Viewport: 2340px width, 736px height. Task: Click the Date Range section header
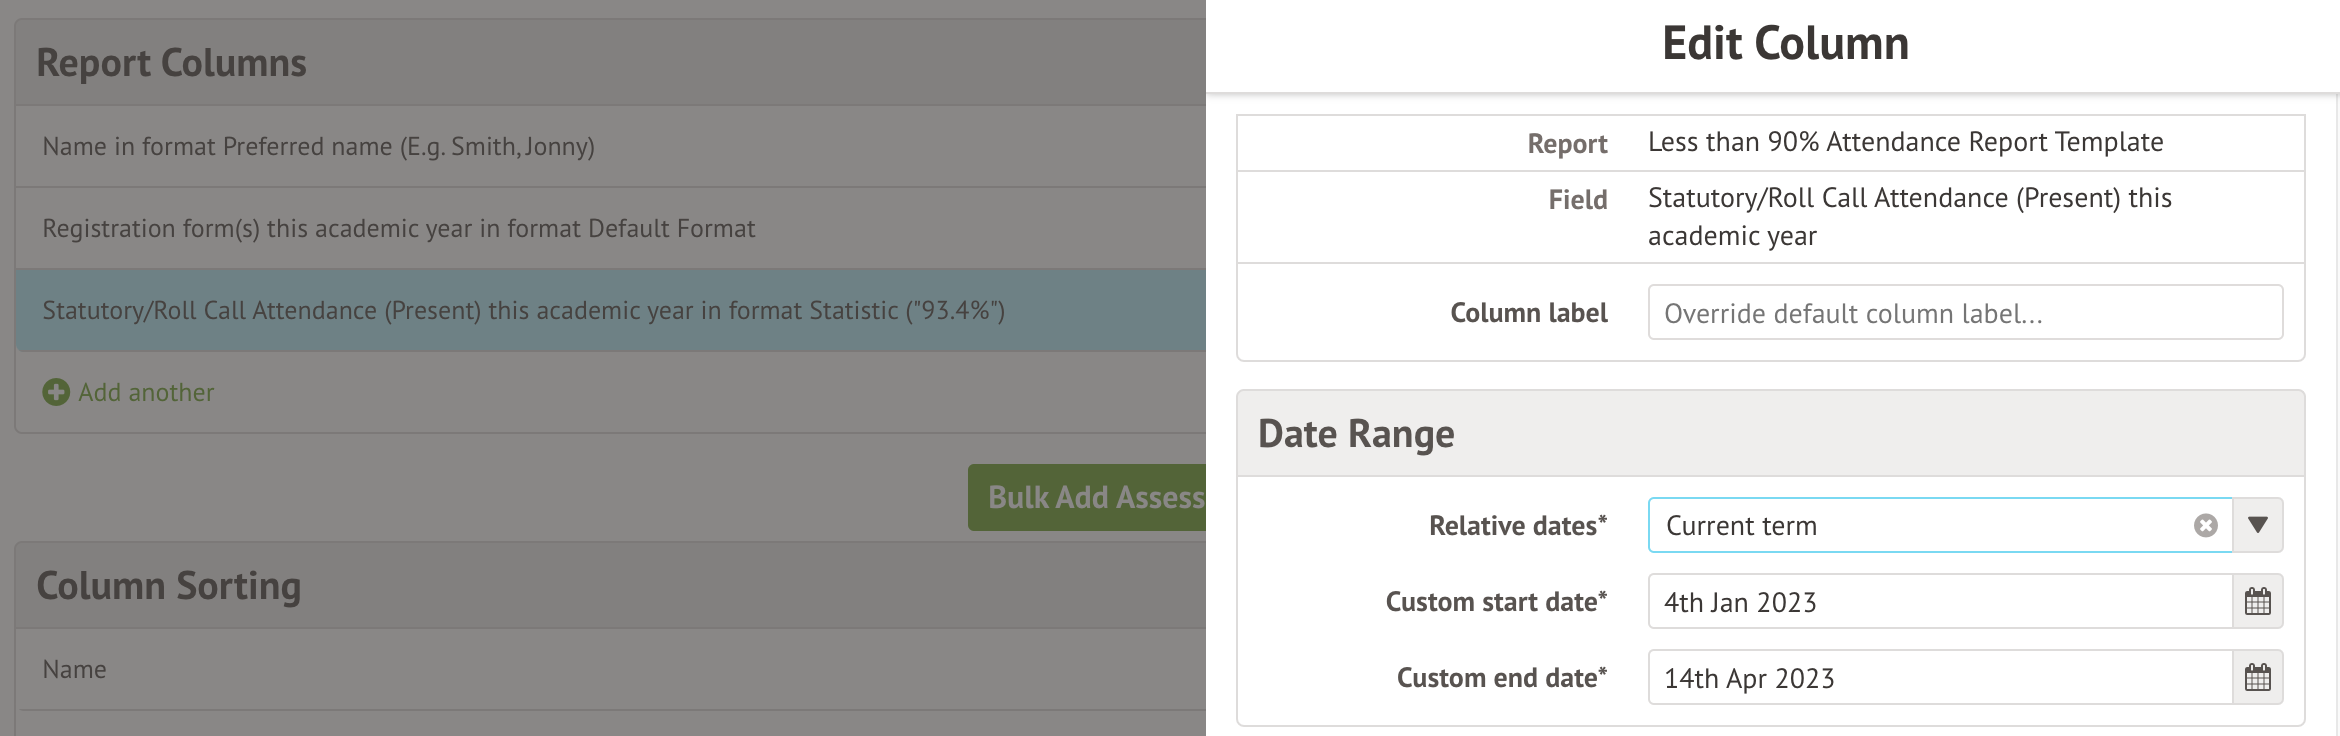(x=1356, y=434)
